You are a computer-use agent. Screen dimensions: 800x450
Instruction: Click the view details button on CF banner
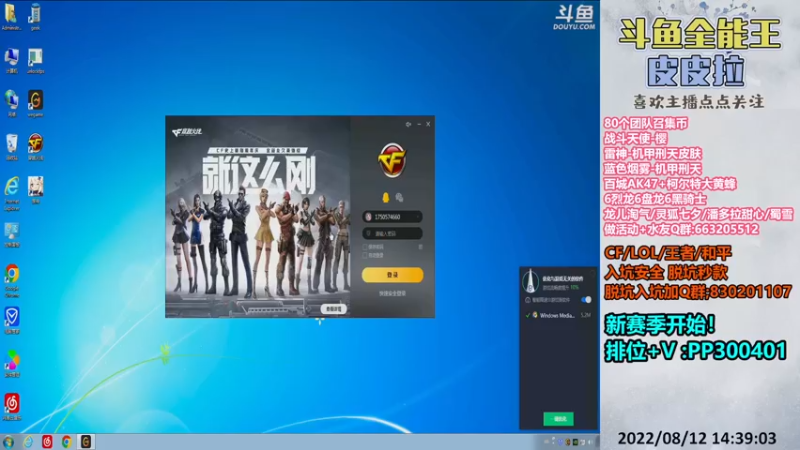pos(334,309)
